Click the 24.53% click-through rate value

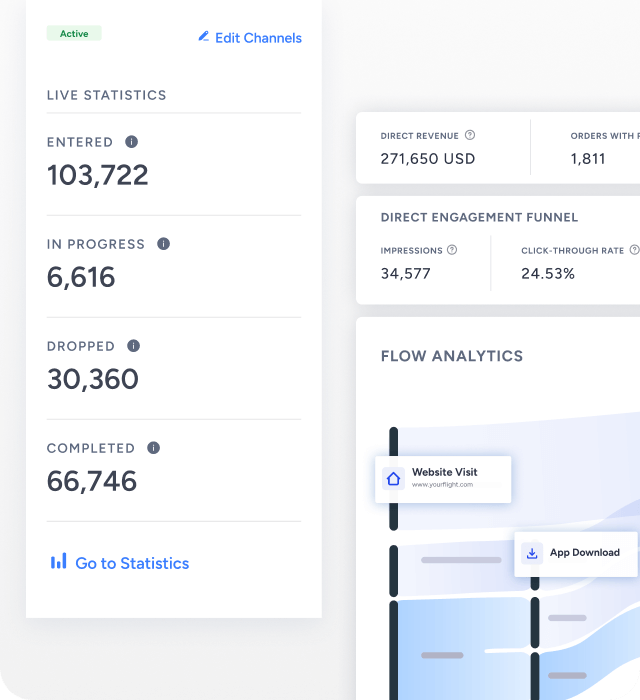click(x=548, y=273)
